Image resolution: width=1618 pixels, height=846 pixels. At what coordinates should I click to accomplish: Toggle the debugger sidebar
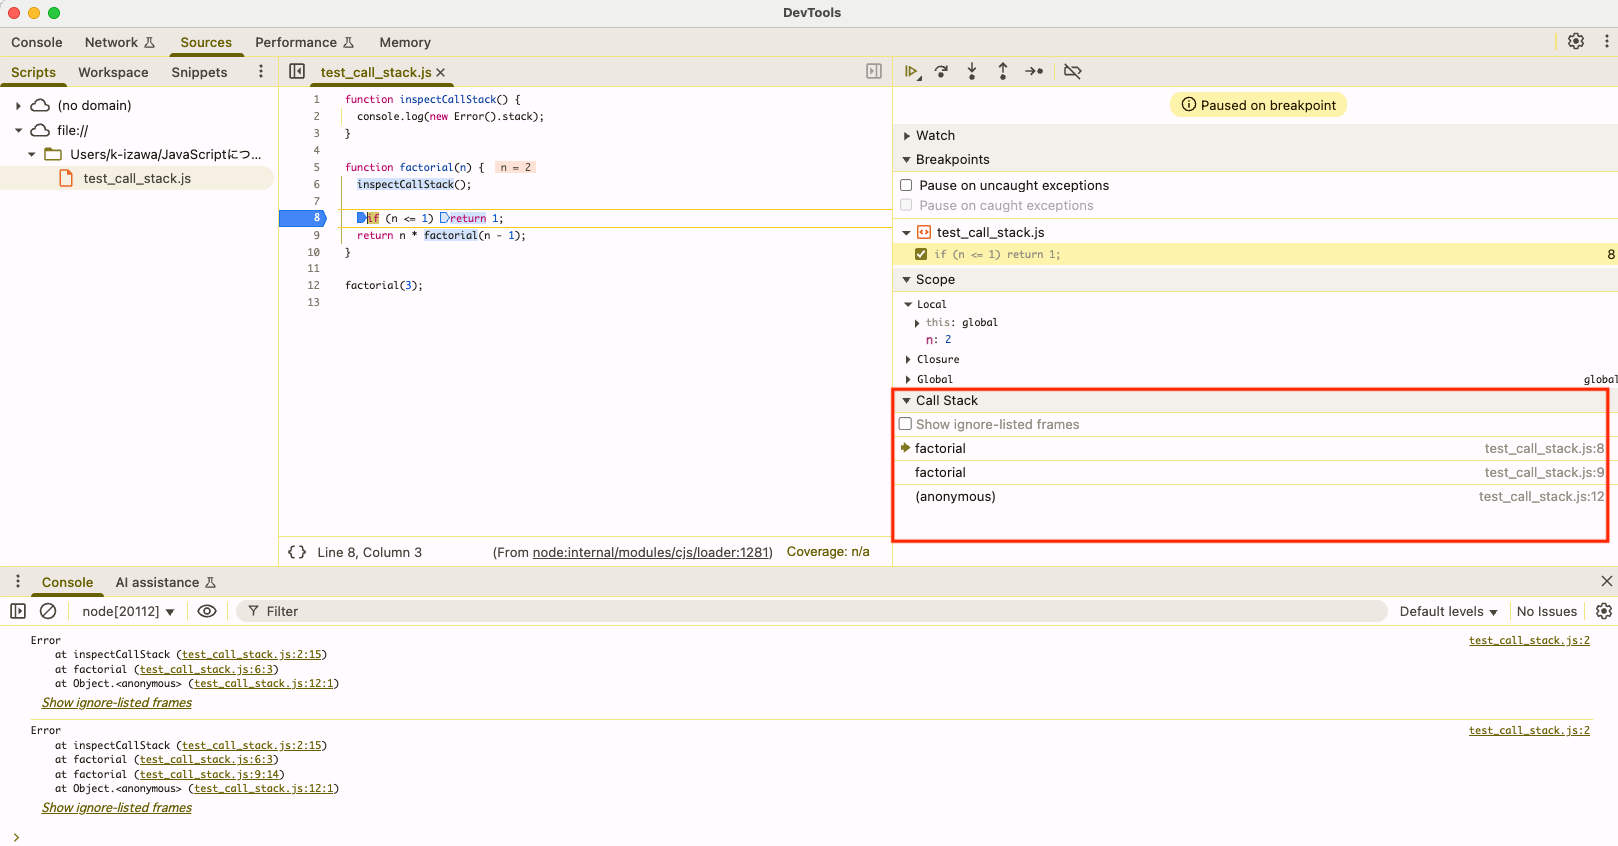(874, 71)
